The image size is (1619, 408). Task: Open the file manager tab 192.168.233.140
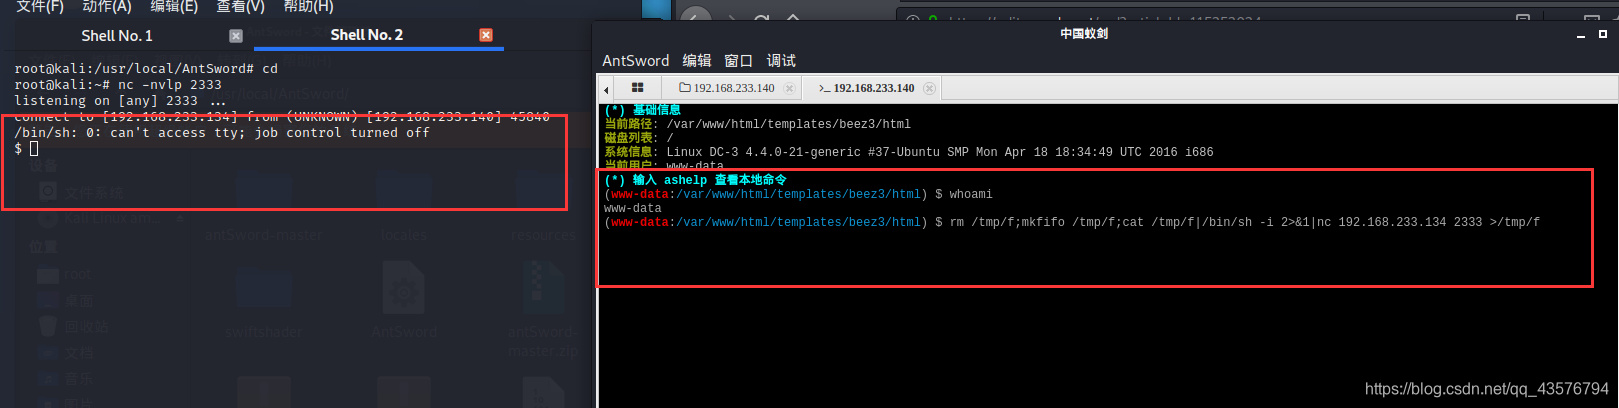pyautogui.click(x=727, y=88)
